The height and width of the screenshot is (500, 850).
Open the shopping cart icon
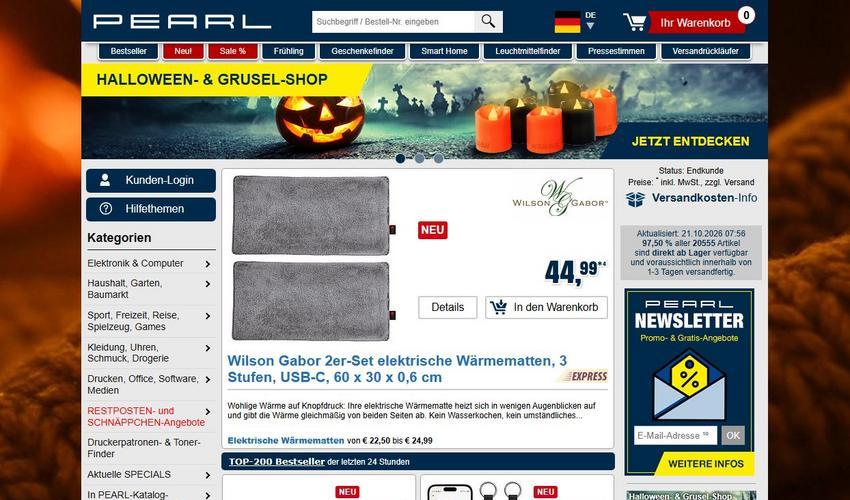tap(635, 22)
